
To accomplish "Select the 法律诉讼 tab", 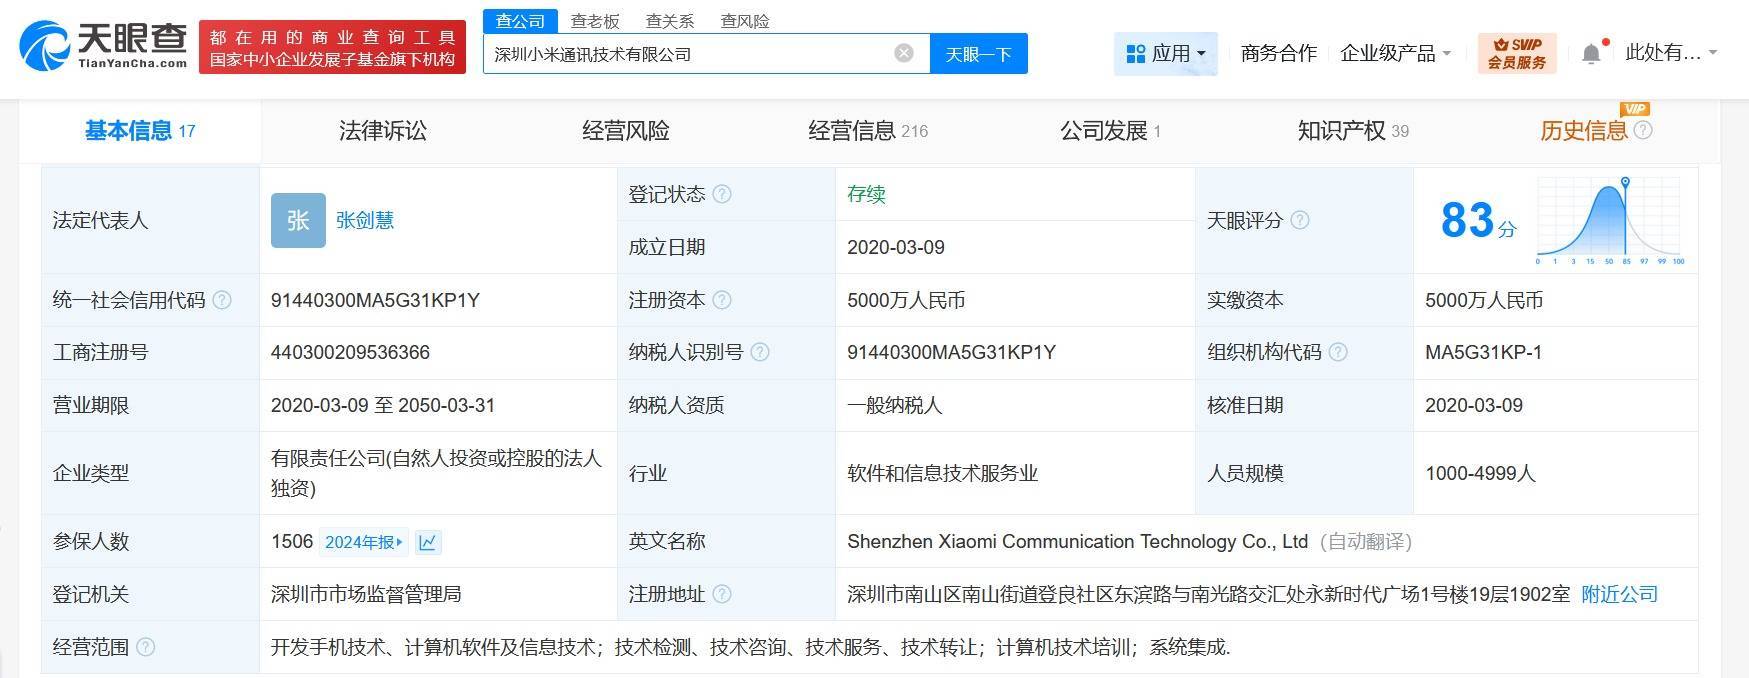I will click(x=383, y=131).
